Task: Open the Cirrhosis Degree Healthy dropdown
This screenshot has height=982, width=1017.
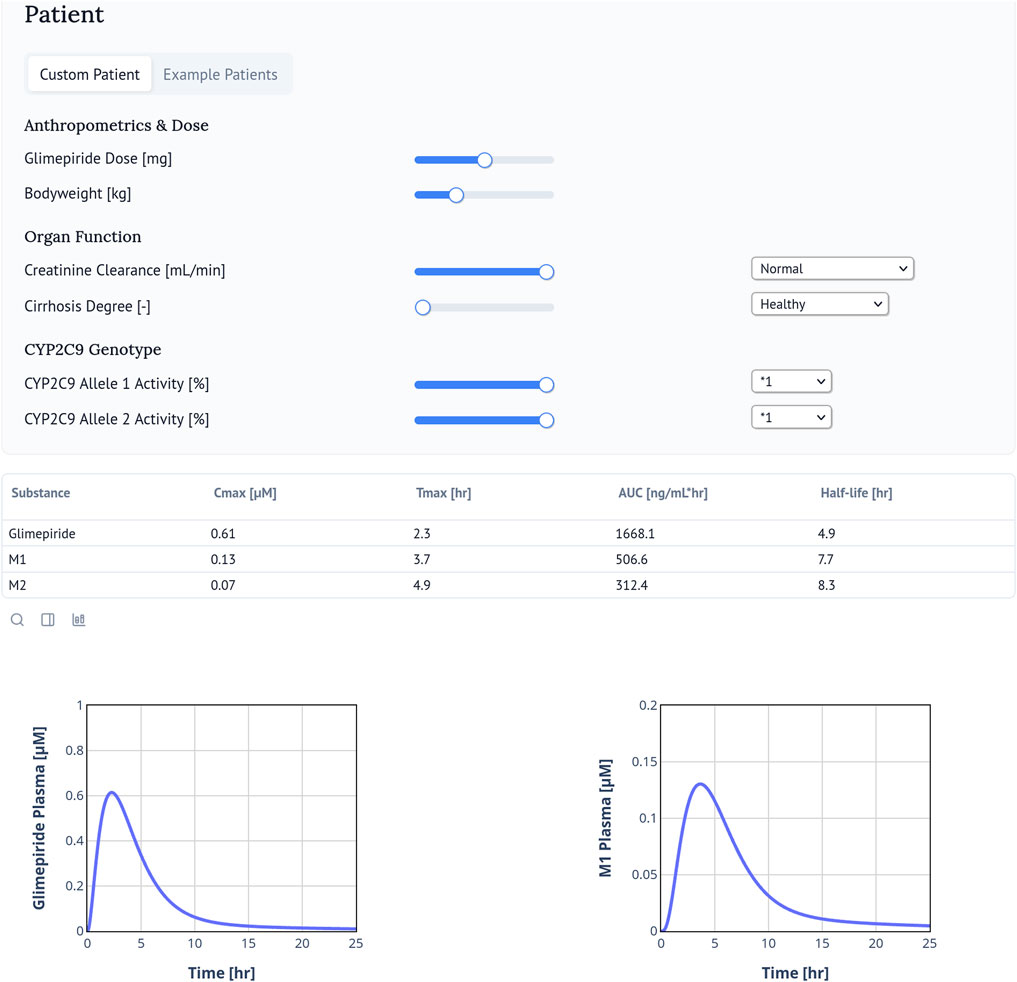Action: (819, 304)
